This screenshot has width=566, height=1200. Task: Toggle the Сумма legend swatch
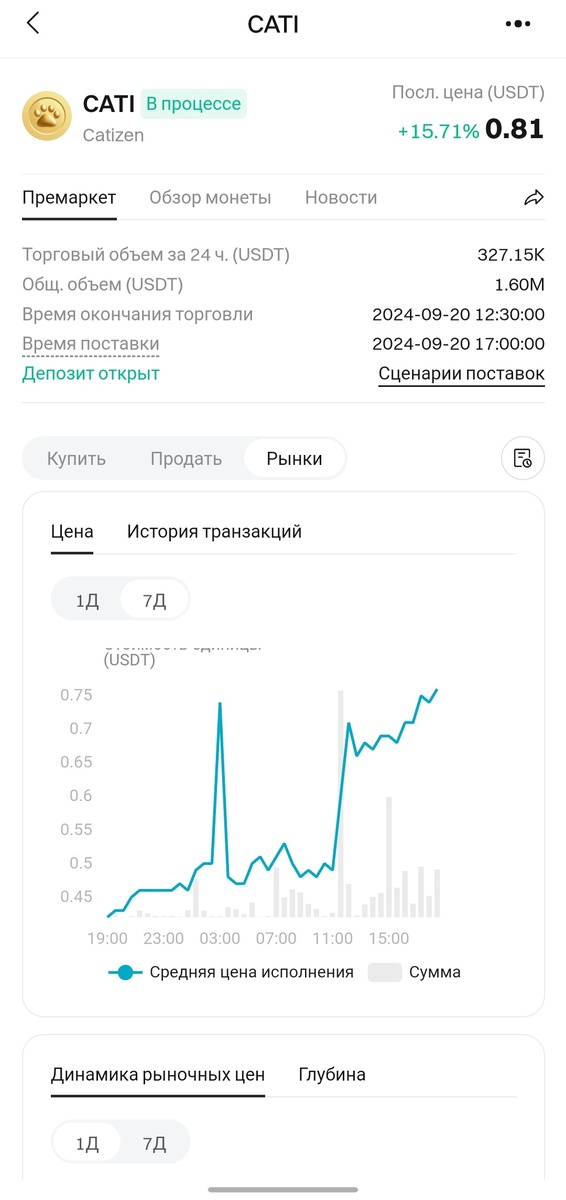tap(385, 972)
